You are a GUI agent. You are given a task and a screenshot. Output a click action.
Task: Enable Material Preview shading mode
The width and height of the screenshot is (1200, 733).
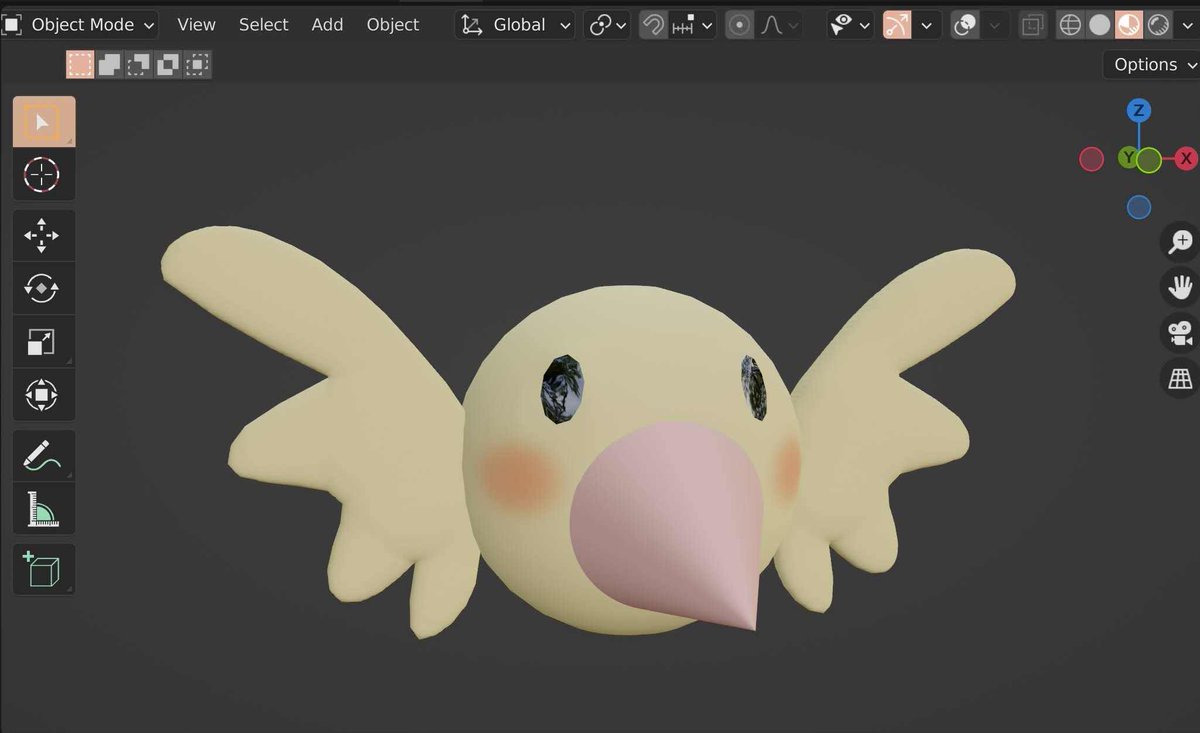click(1129, 25)
